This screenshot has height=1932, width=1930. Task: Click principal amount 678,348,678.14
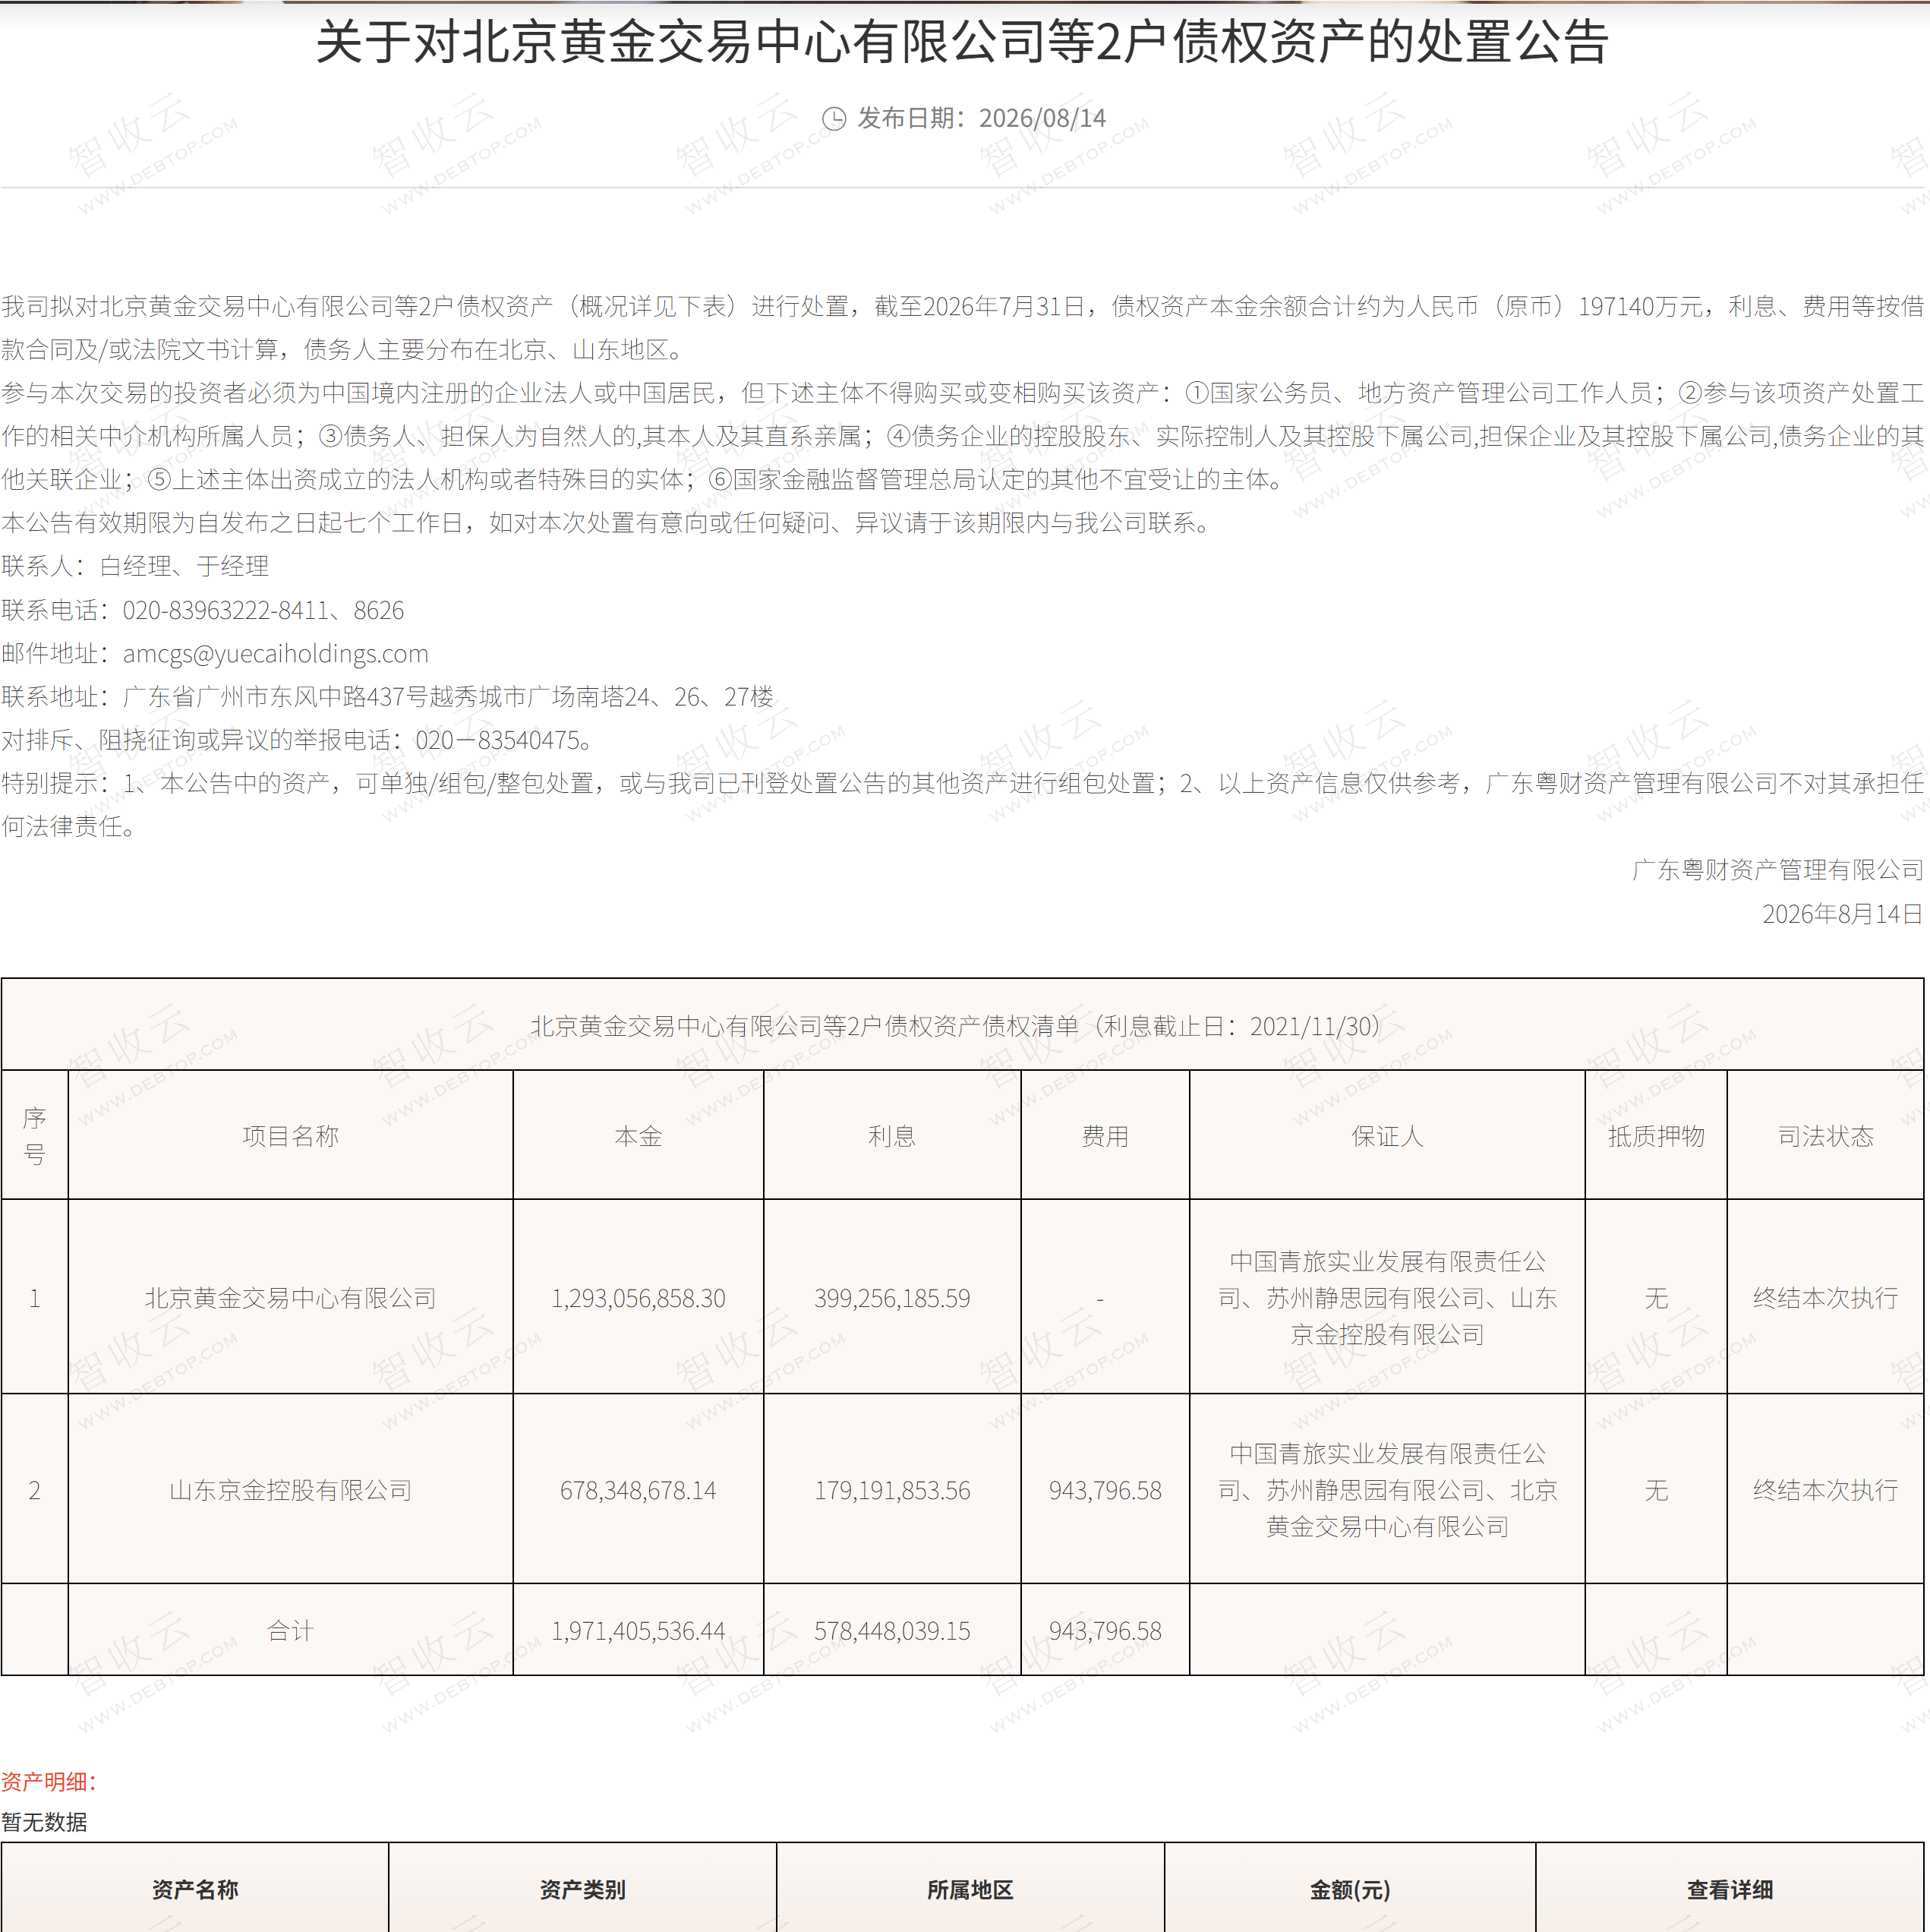tap(638, 1490)
